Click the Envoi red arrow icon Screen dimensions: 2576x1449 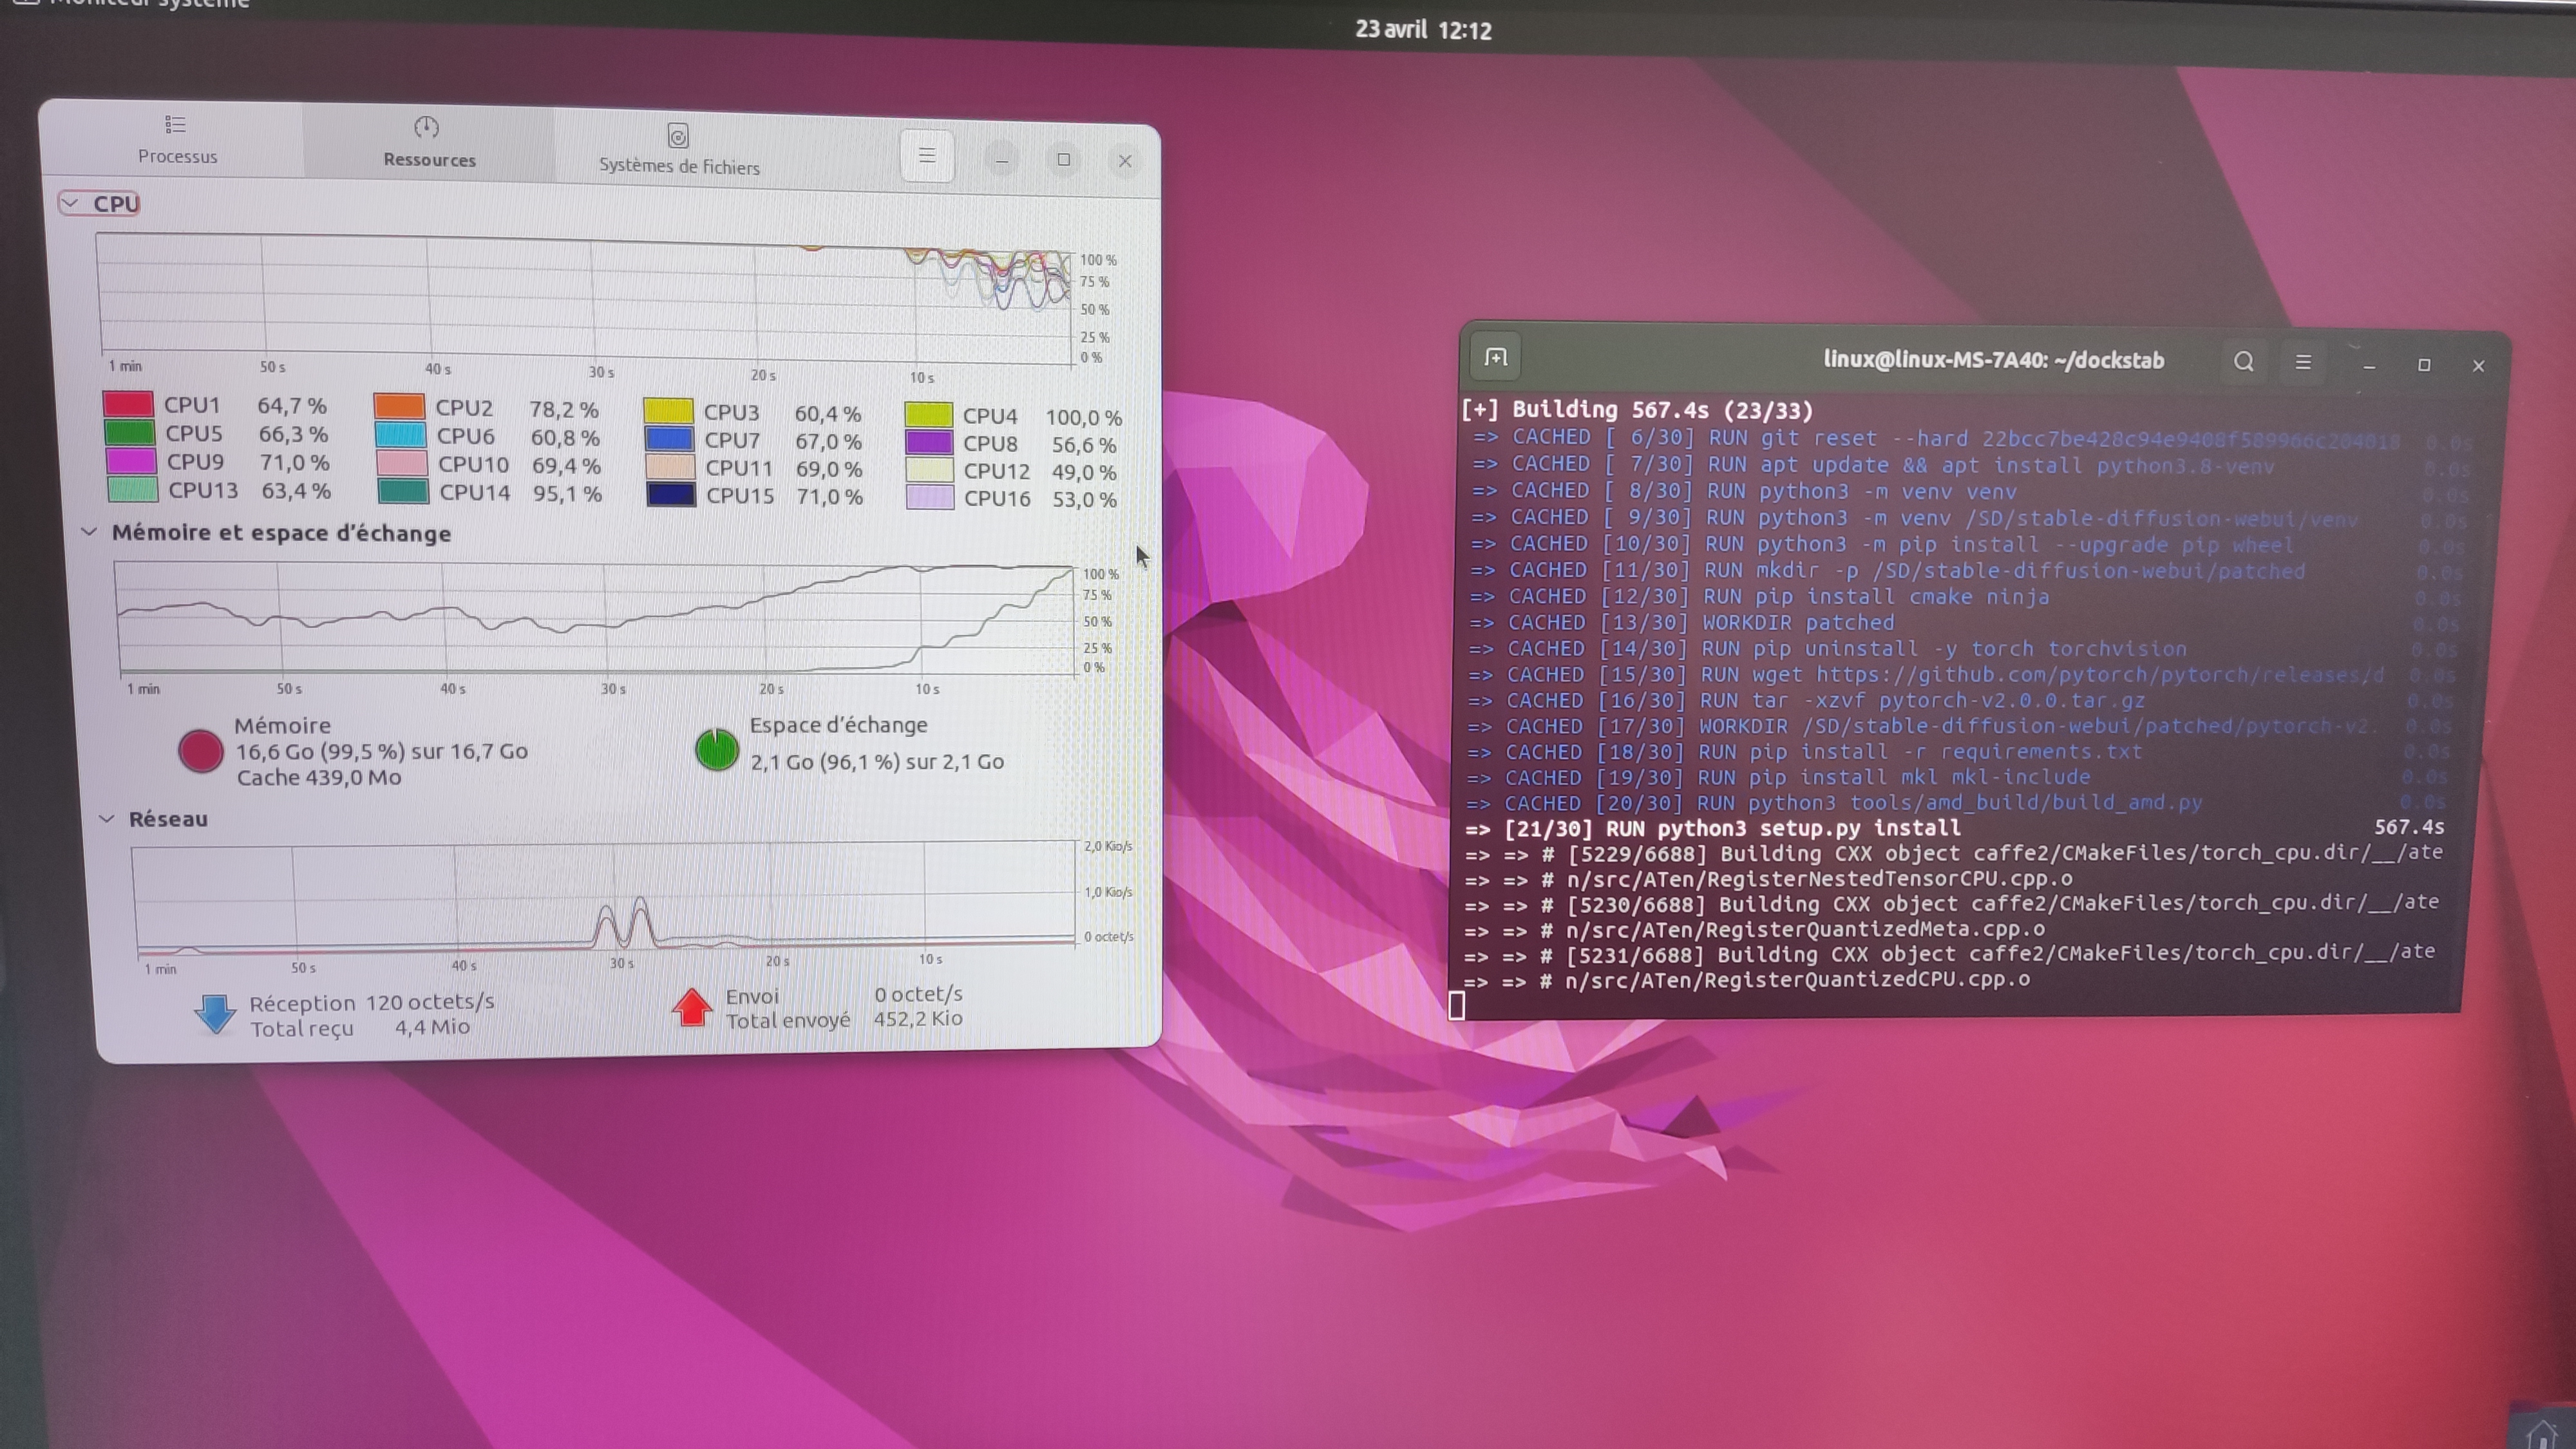click(x=692, y=1008)
